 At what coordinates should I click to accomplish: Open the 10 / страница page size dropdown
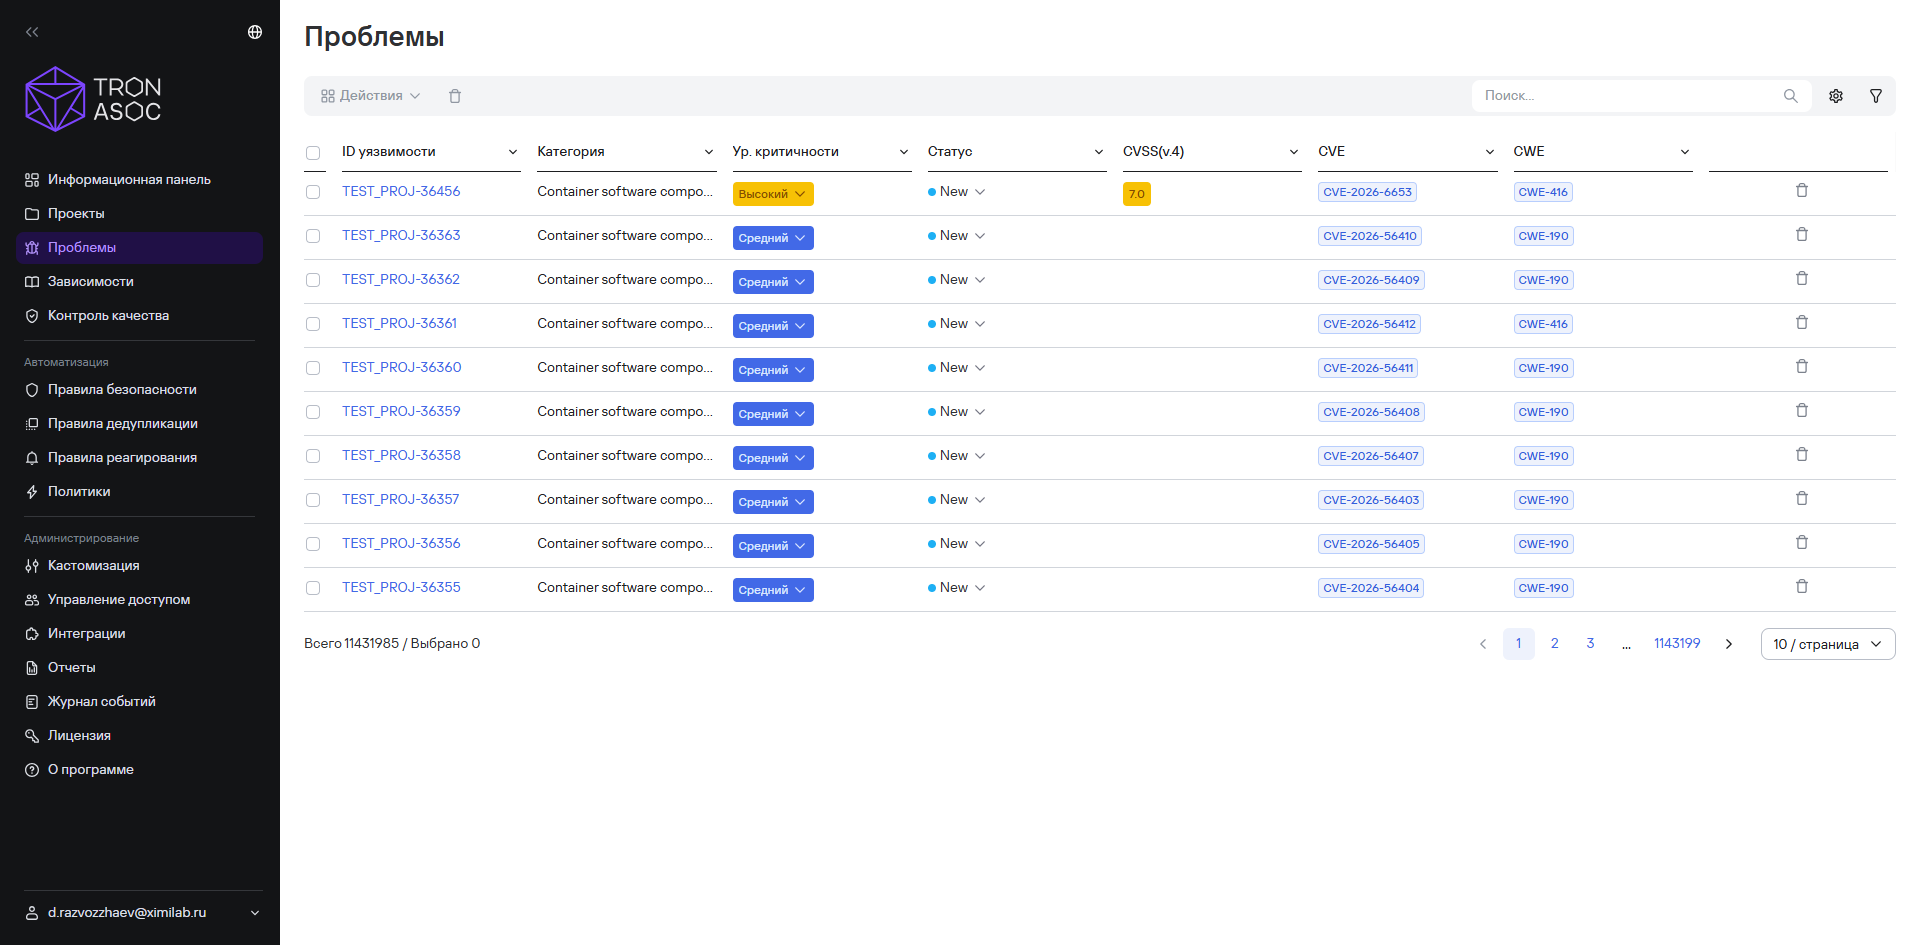click(x=1828, y=644)
